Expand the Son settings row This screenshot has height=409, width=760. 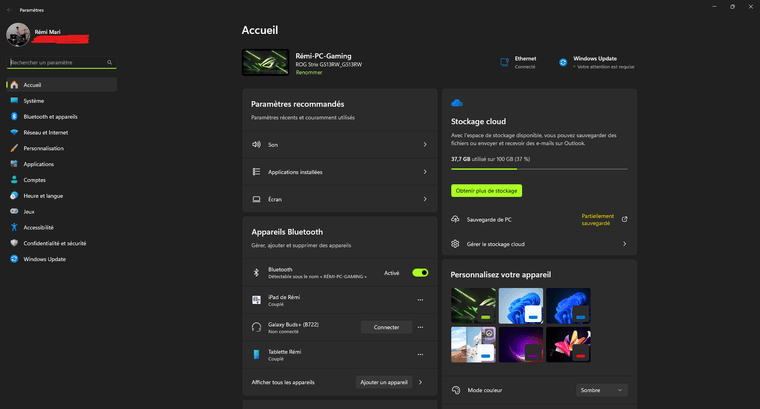[340, 144]
